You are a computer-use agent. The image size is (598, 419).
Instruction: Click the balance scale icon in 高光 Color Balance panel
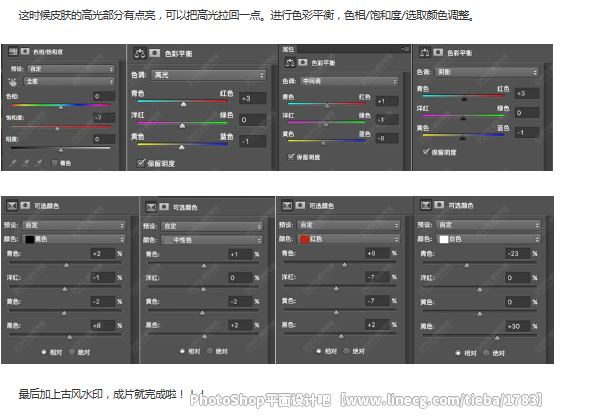point(140,53)
